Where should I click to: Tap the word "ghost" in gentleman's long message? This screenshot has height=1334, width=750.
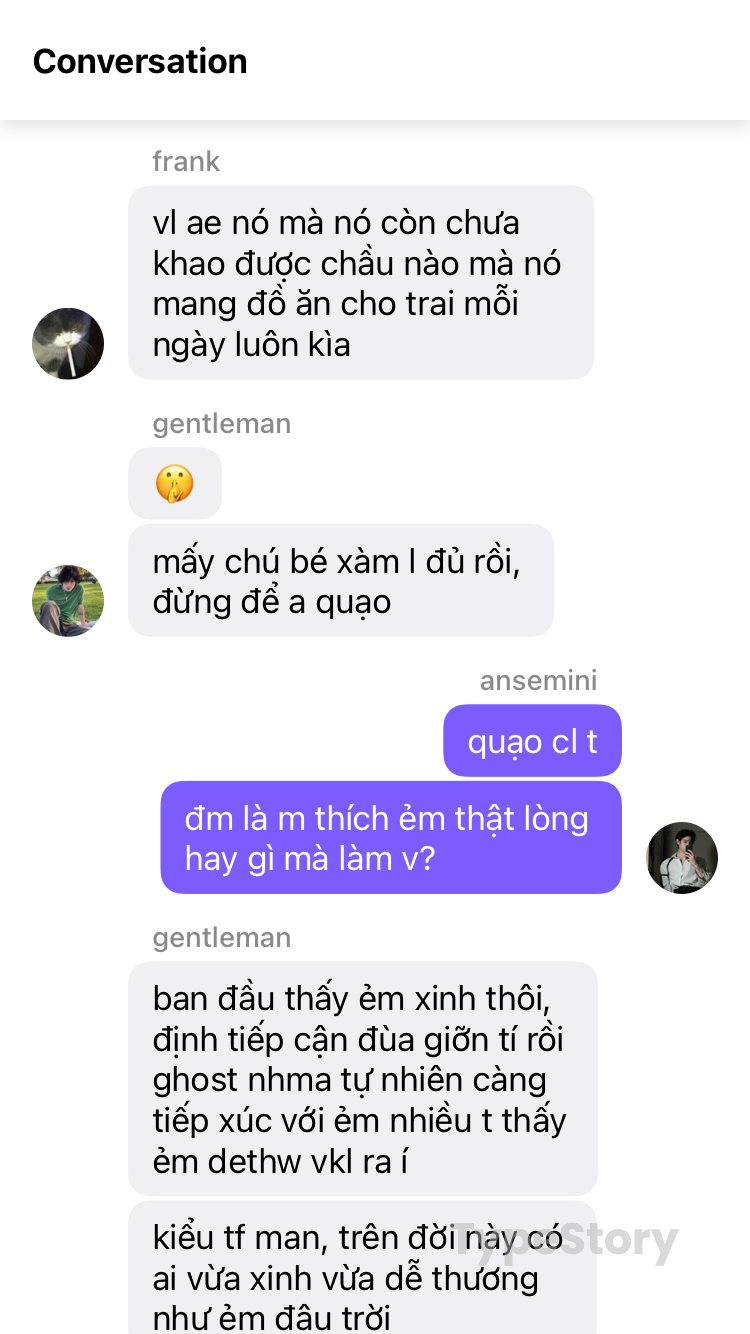tap(196, 1080)
